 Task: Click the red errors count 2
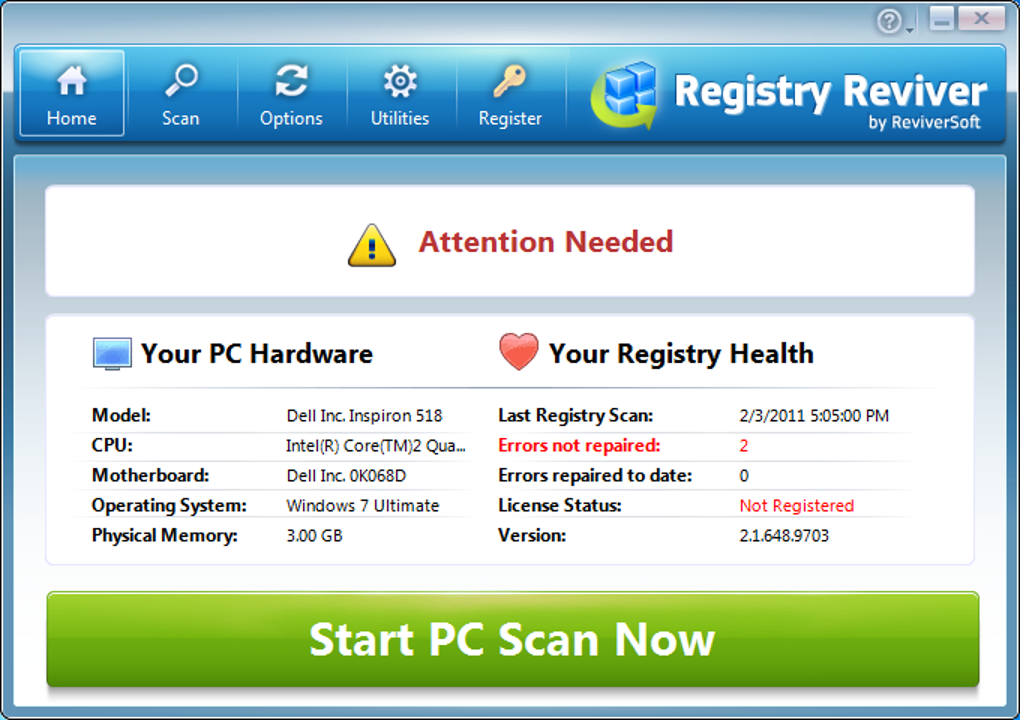pos(744,446)
